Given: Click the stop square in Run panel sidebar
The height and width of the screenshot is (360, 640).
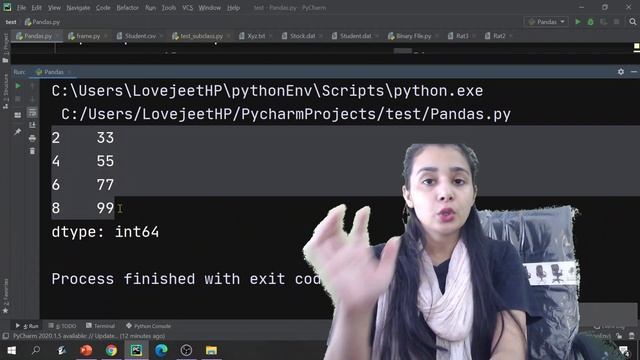Looking at the screenshot, I should coord(18,99).
